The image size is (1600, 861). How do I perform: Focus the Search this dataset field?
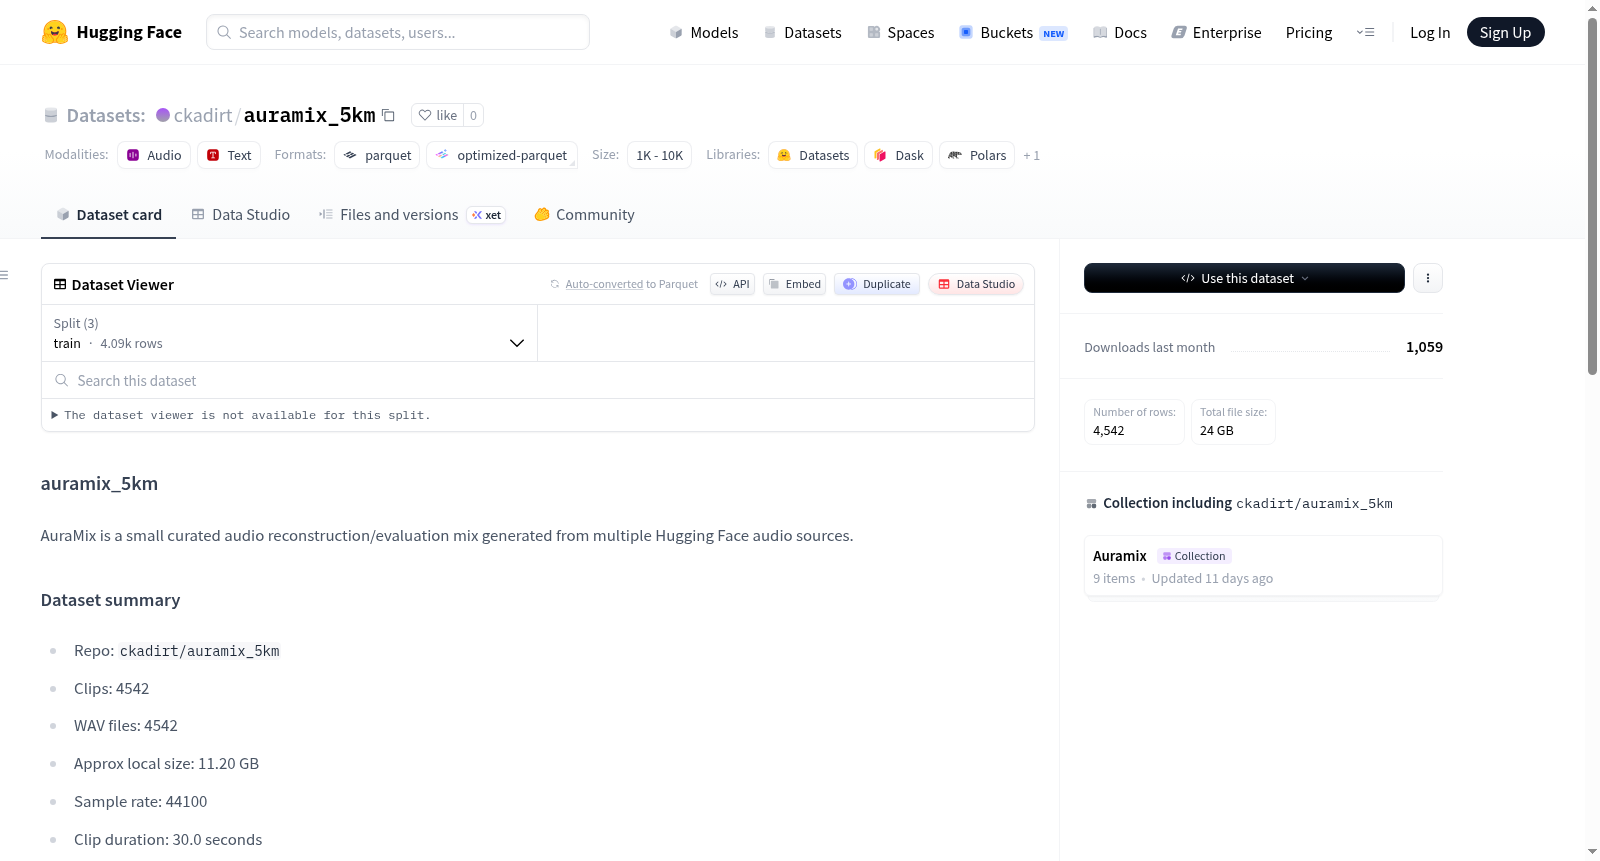[x=538, y=381]
